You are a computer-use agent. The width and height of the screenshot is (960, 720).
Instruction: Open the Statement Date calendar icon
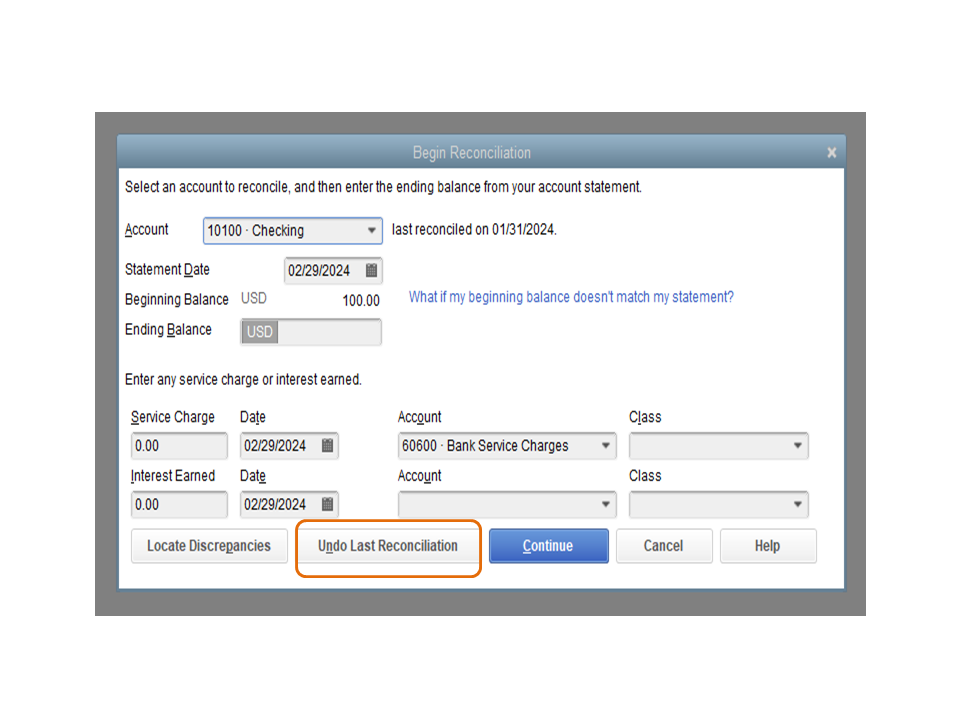click(x=371, y=271)
